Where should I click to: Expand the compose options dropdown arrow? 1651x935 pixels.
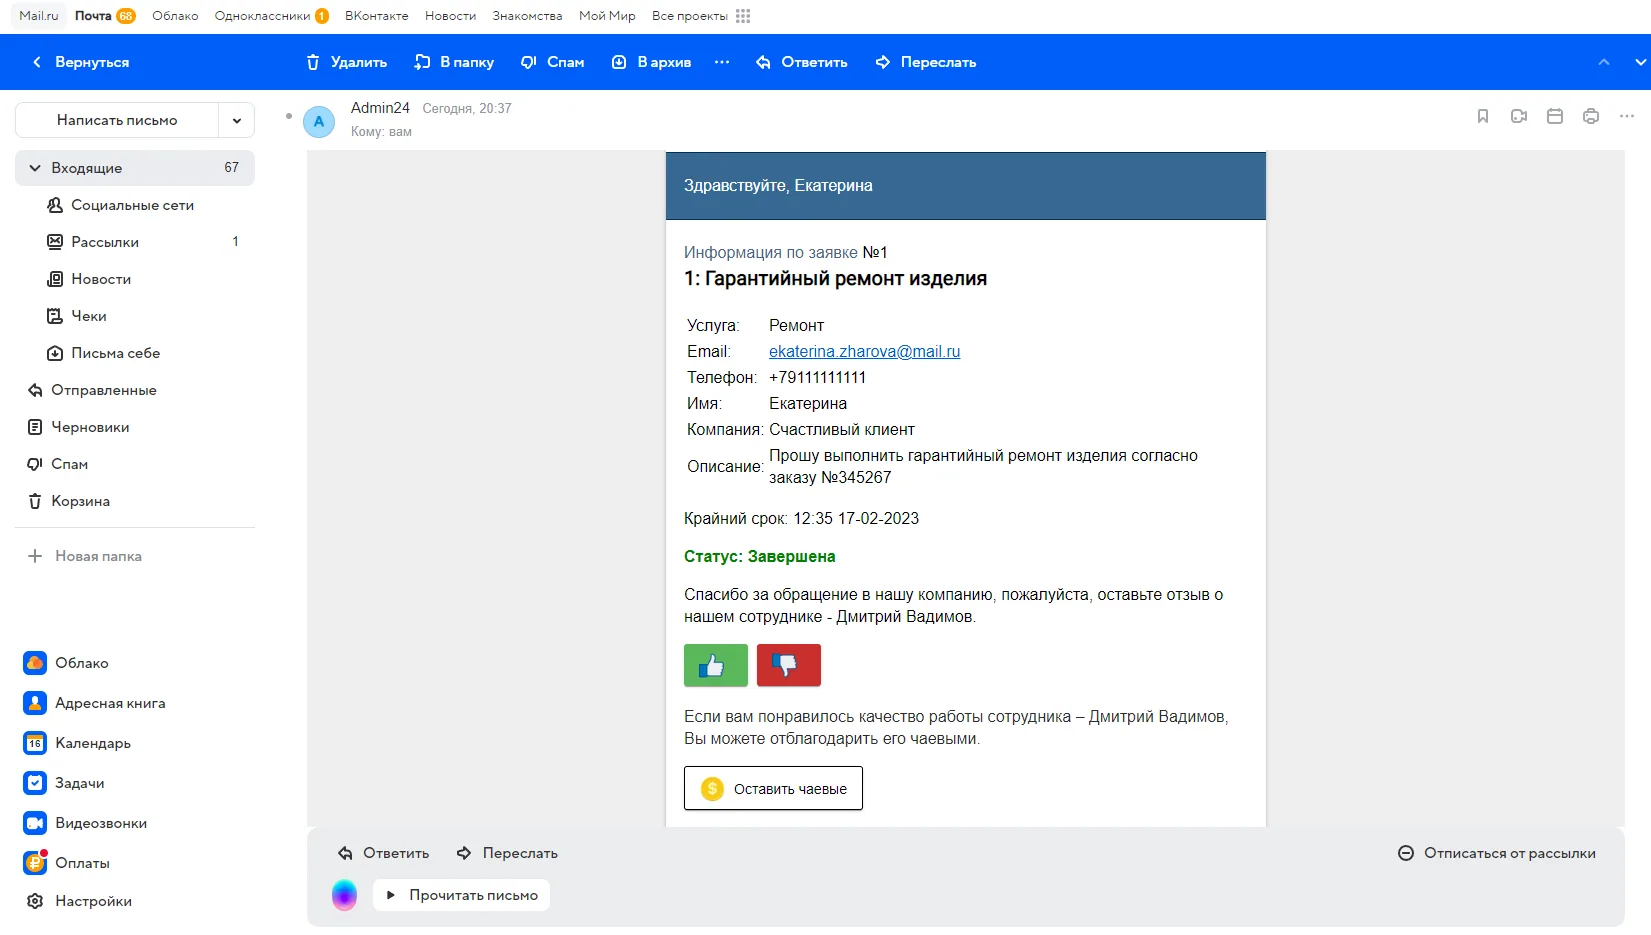[x=237, y=120]
